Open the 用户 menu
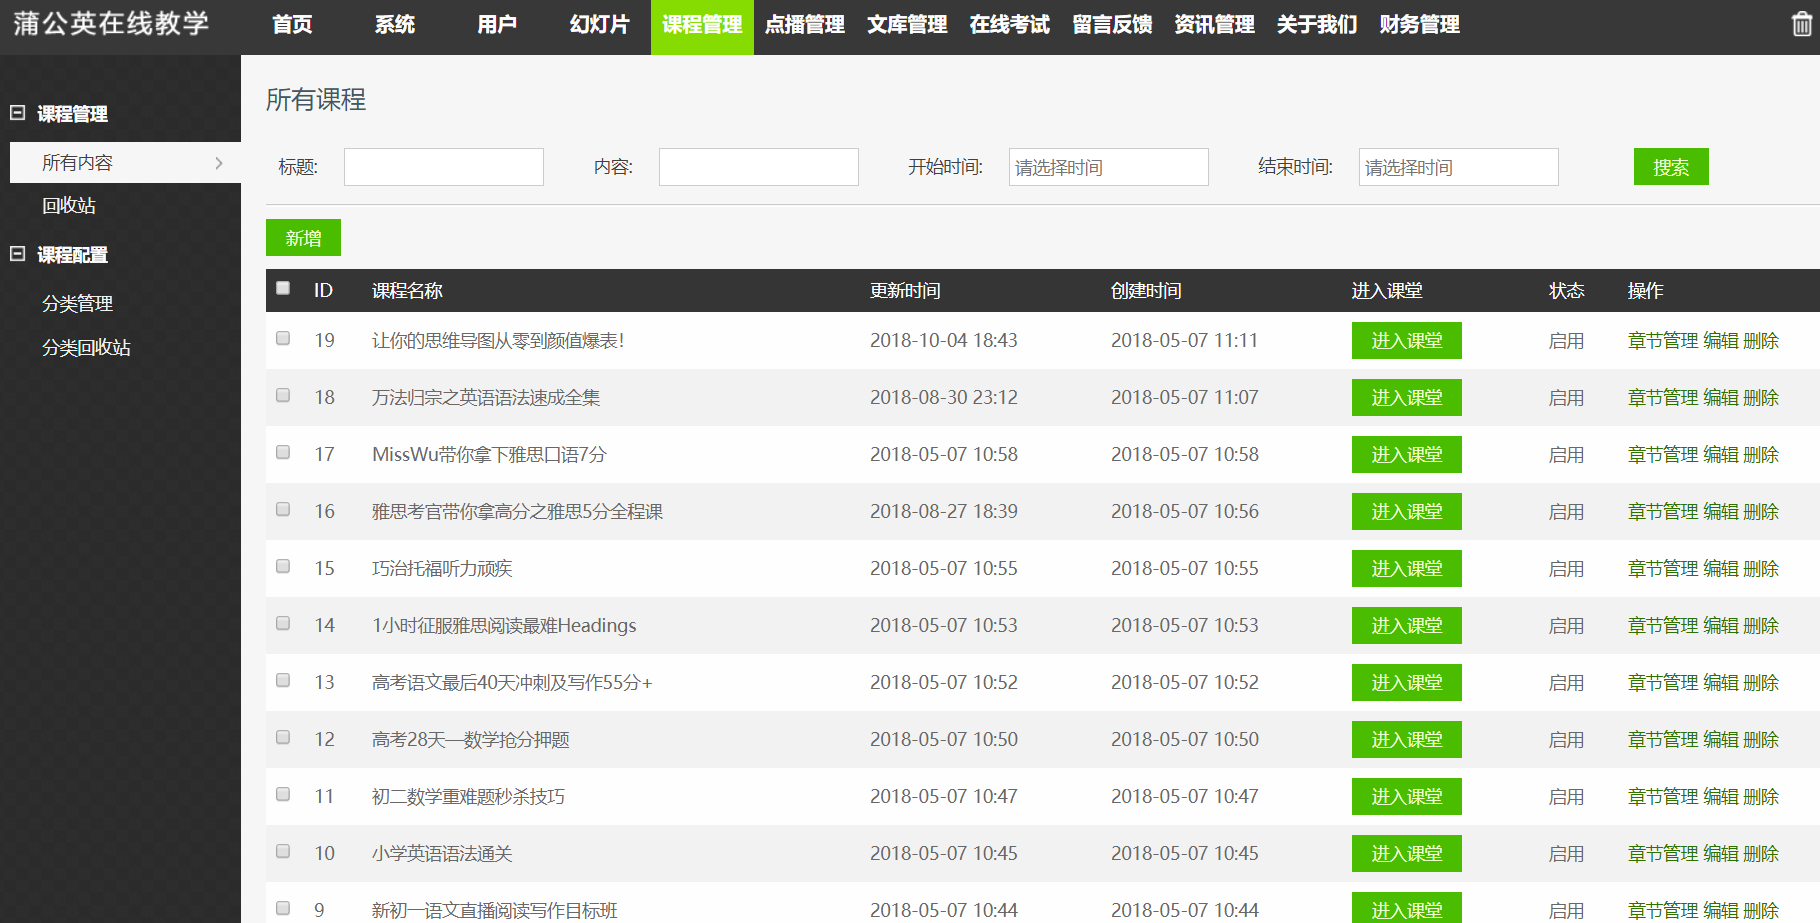This screenshot has height=923, width=1820. [497, 25]
